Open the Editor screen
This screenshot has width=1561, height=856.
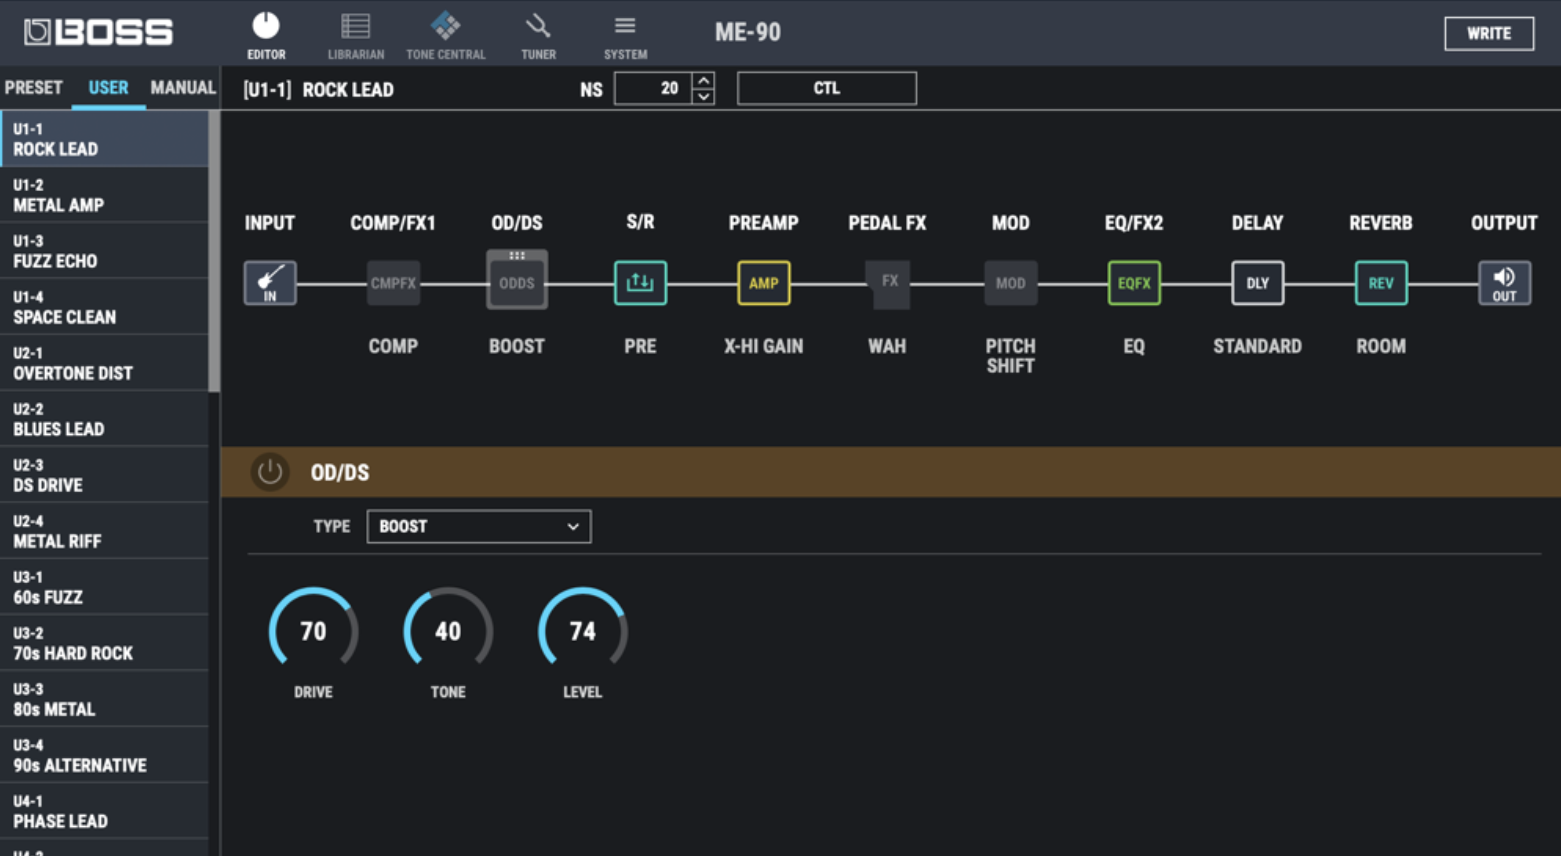(x=265, y=32)
